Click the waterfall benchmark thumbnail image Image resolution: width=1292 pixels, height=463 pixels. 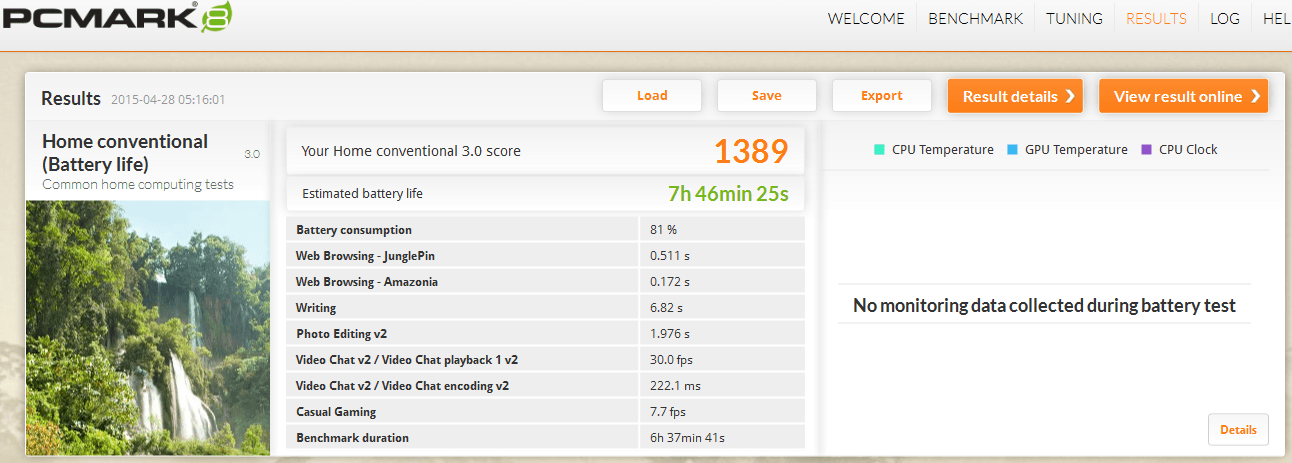point(147,328)
